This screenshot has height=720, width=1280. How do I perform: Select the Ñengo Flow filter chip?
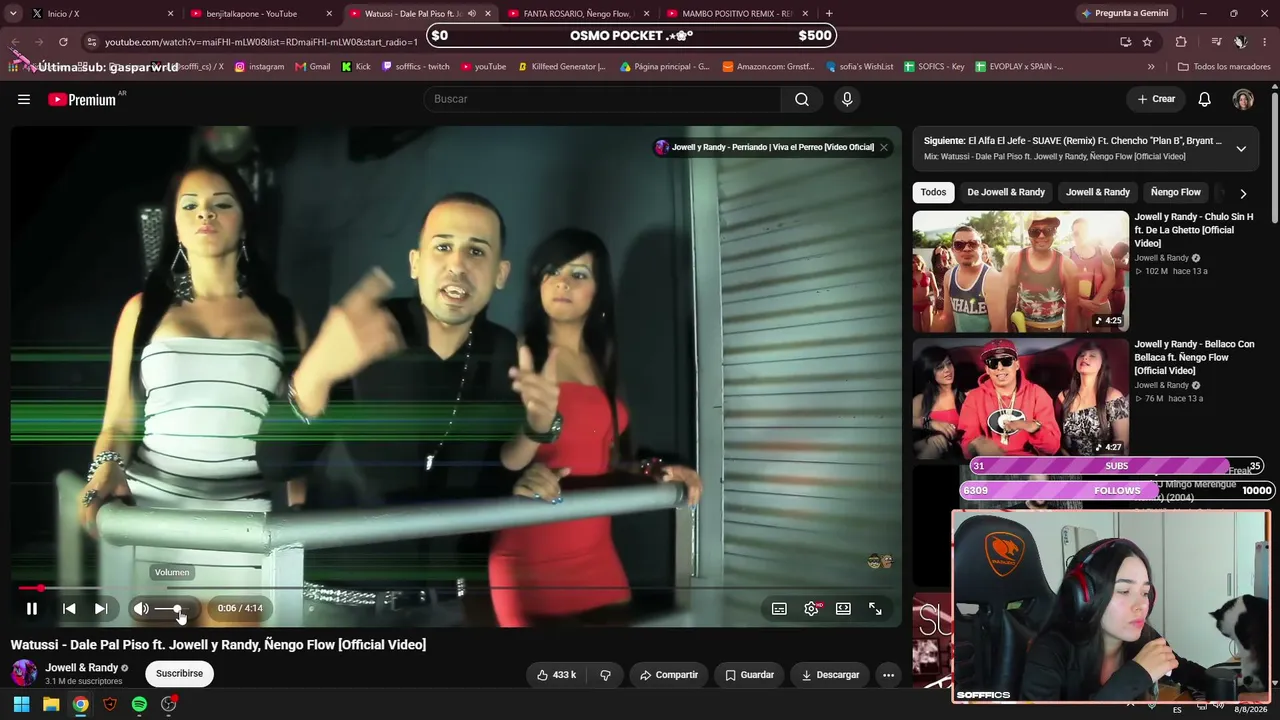(1176, 192)
